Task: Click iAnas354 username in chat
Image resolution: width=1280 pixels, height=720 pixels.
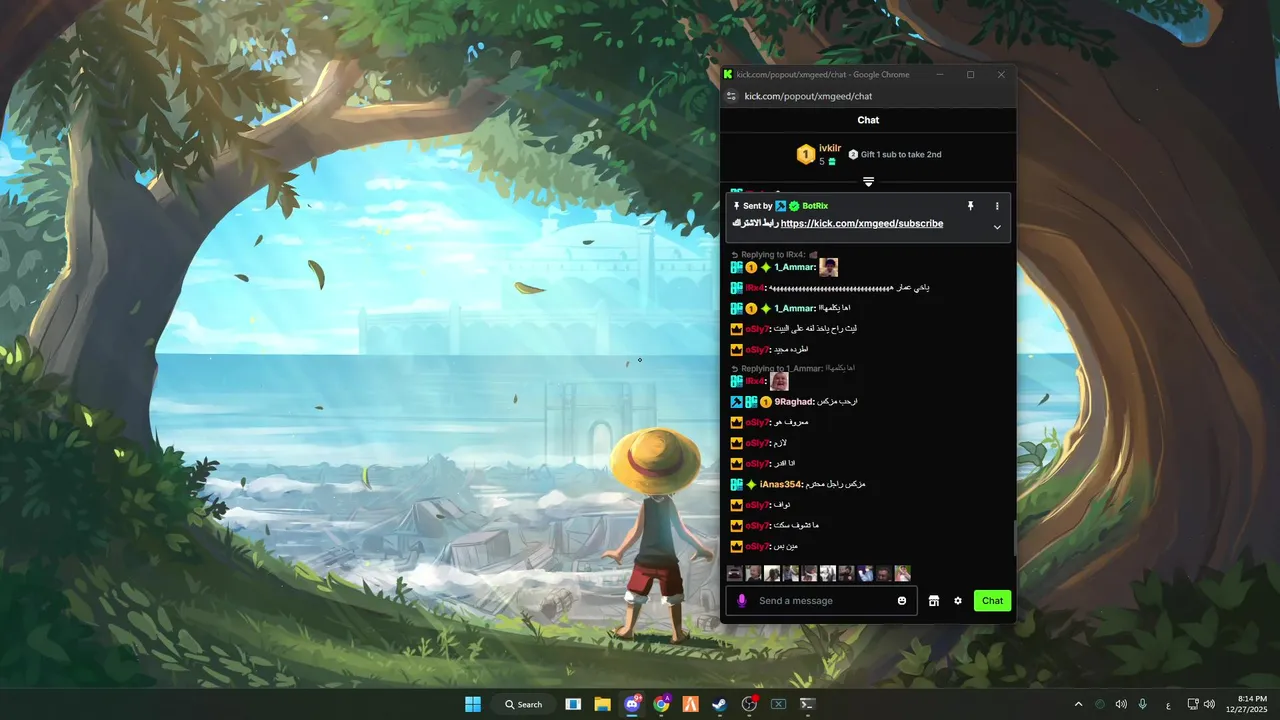Action: coord(781,484)
